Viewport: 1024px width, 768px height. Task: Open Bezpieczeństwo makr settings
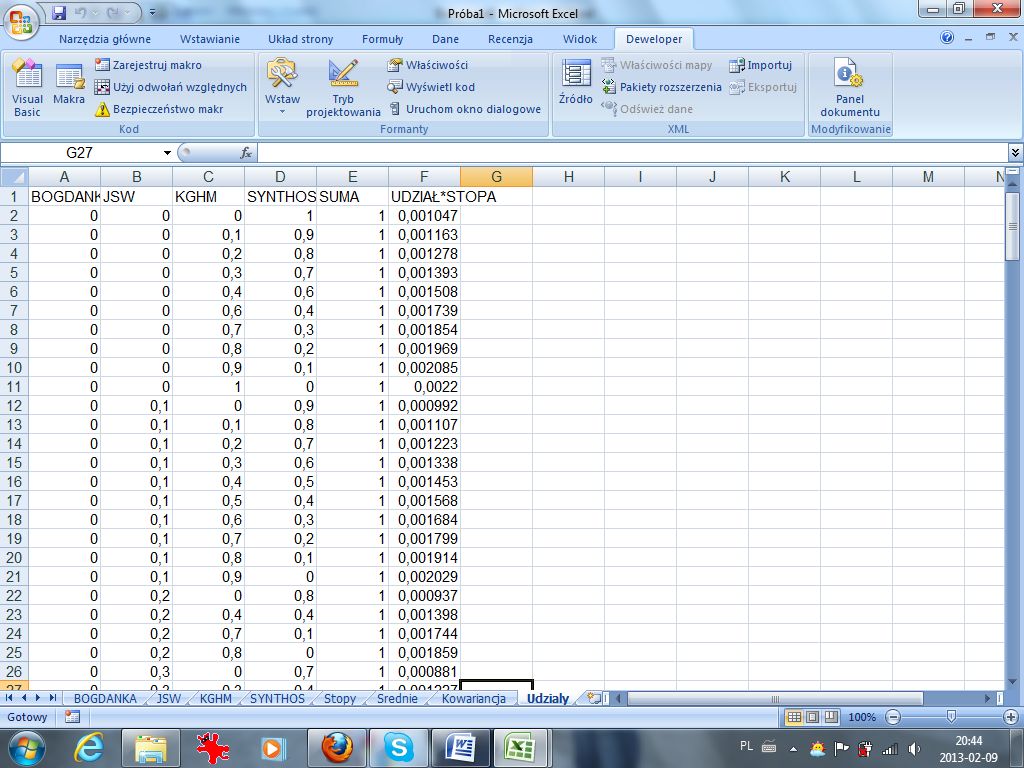coord(159,109)
